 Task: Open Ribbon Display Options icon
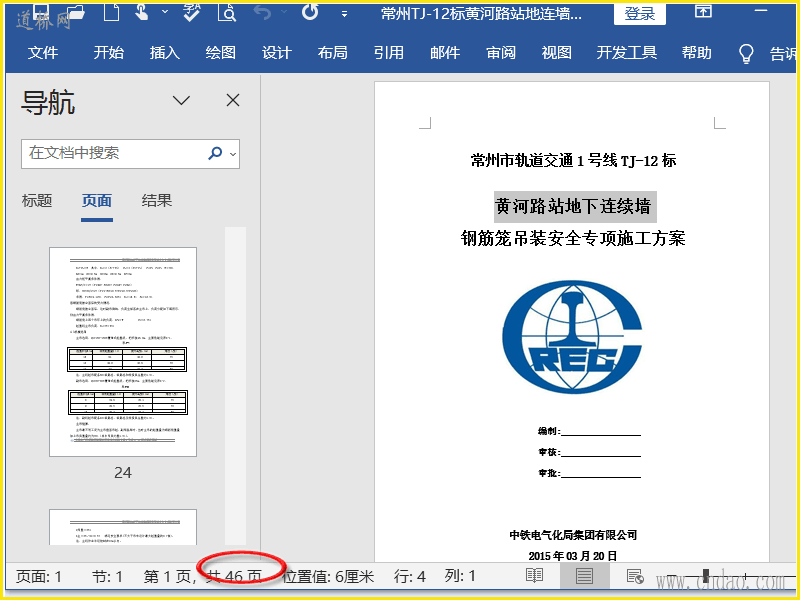tap(704, 11)
